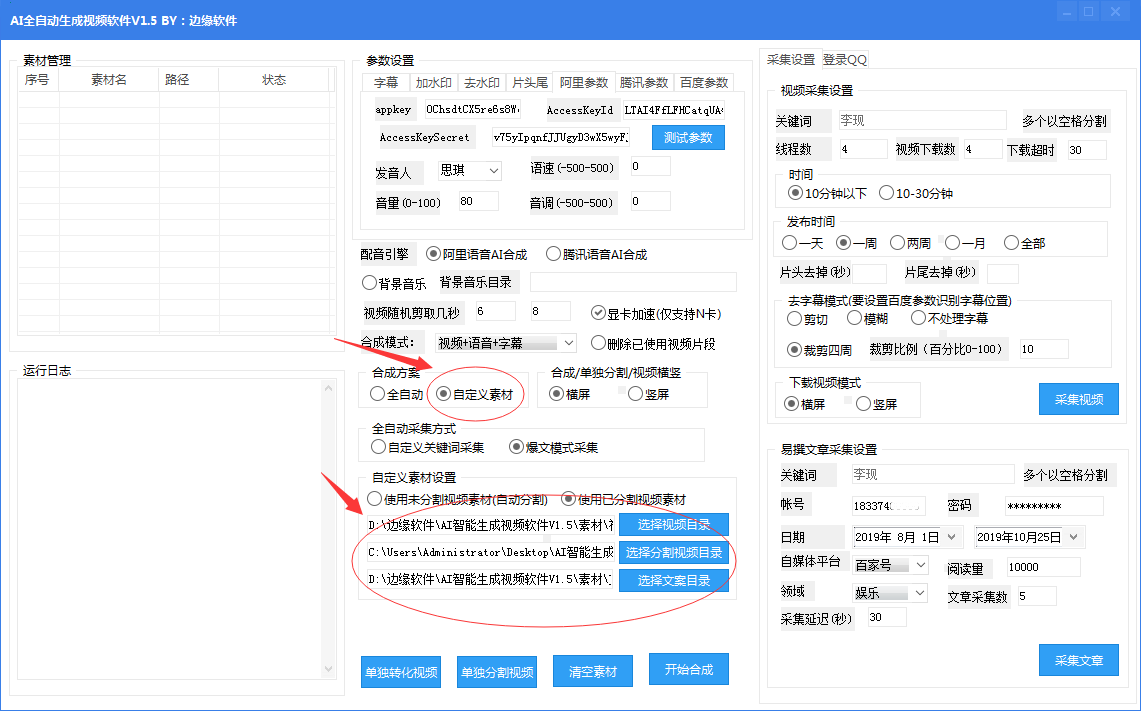This screenshot has height=711, width=1141.
Task: Expand the 自媒体平台 dropdown showing 百家号
Action: pos(891,565)
